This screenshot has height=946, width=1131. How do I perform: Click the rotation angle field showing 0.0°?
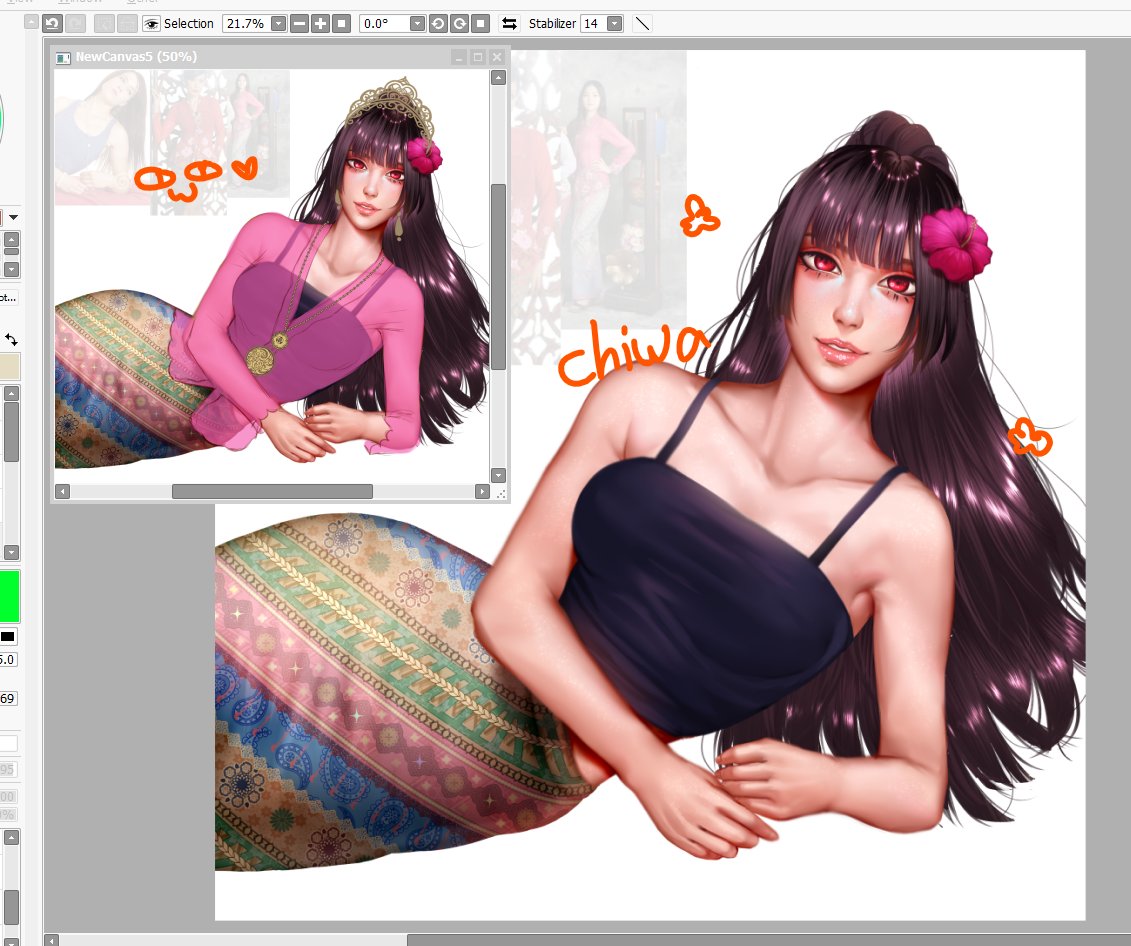pos(384,24)
